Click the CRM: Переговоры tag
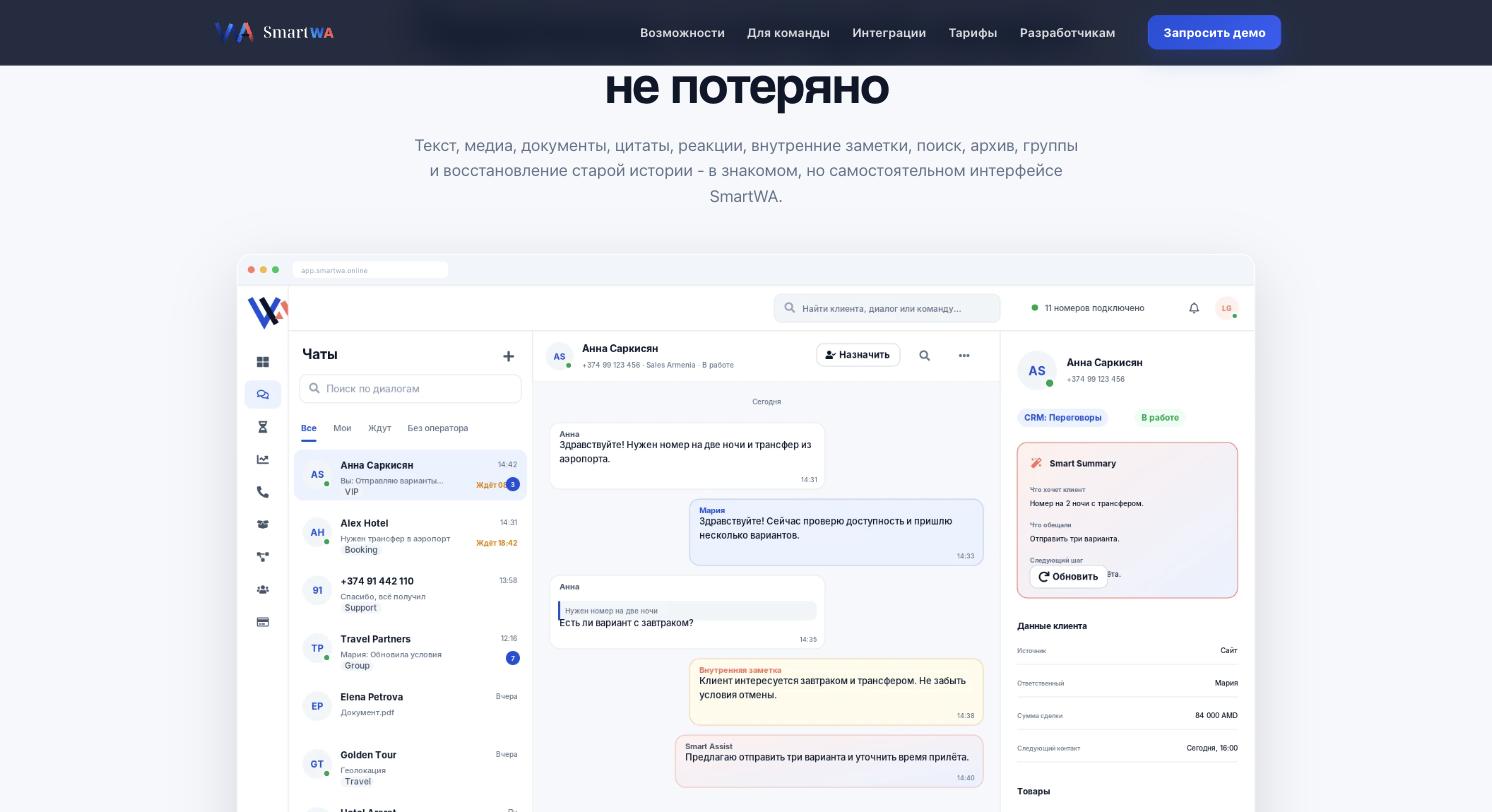This screenshot has width=1492, height=812. tap(1062, 418)
